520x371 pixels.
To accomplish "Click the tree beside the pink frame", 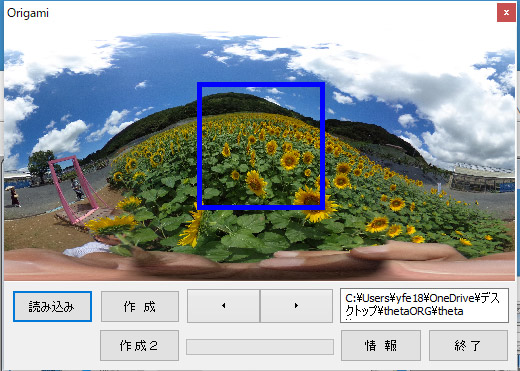I will tap(41, 165).
